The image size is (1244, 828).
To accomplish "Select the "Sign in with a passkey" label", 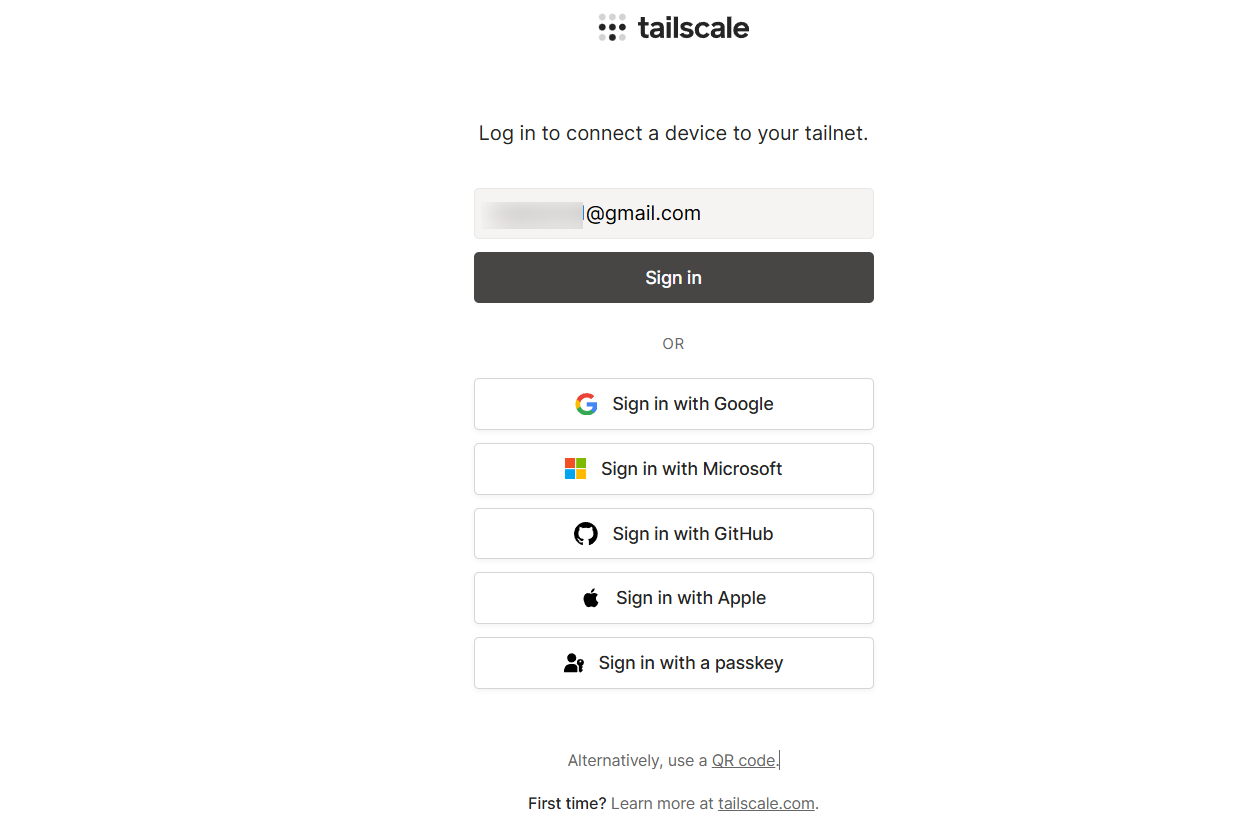I will (691, 663).
